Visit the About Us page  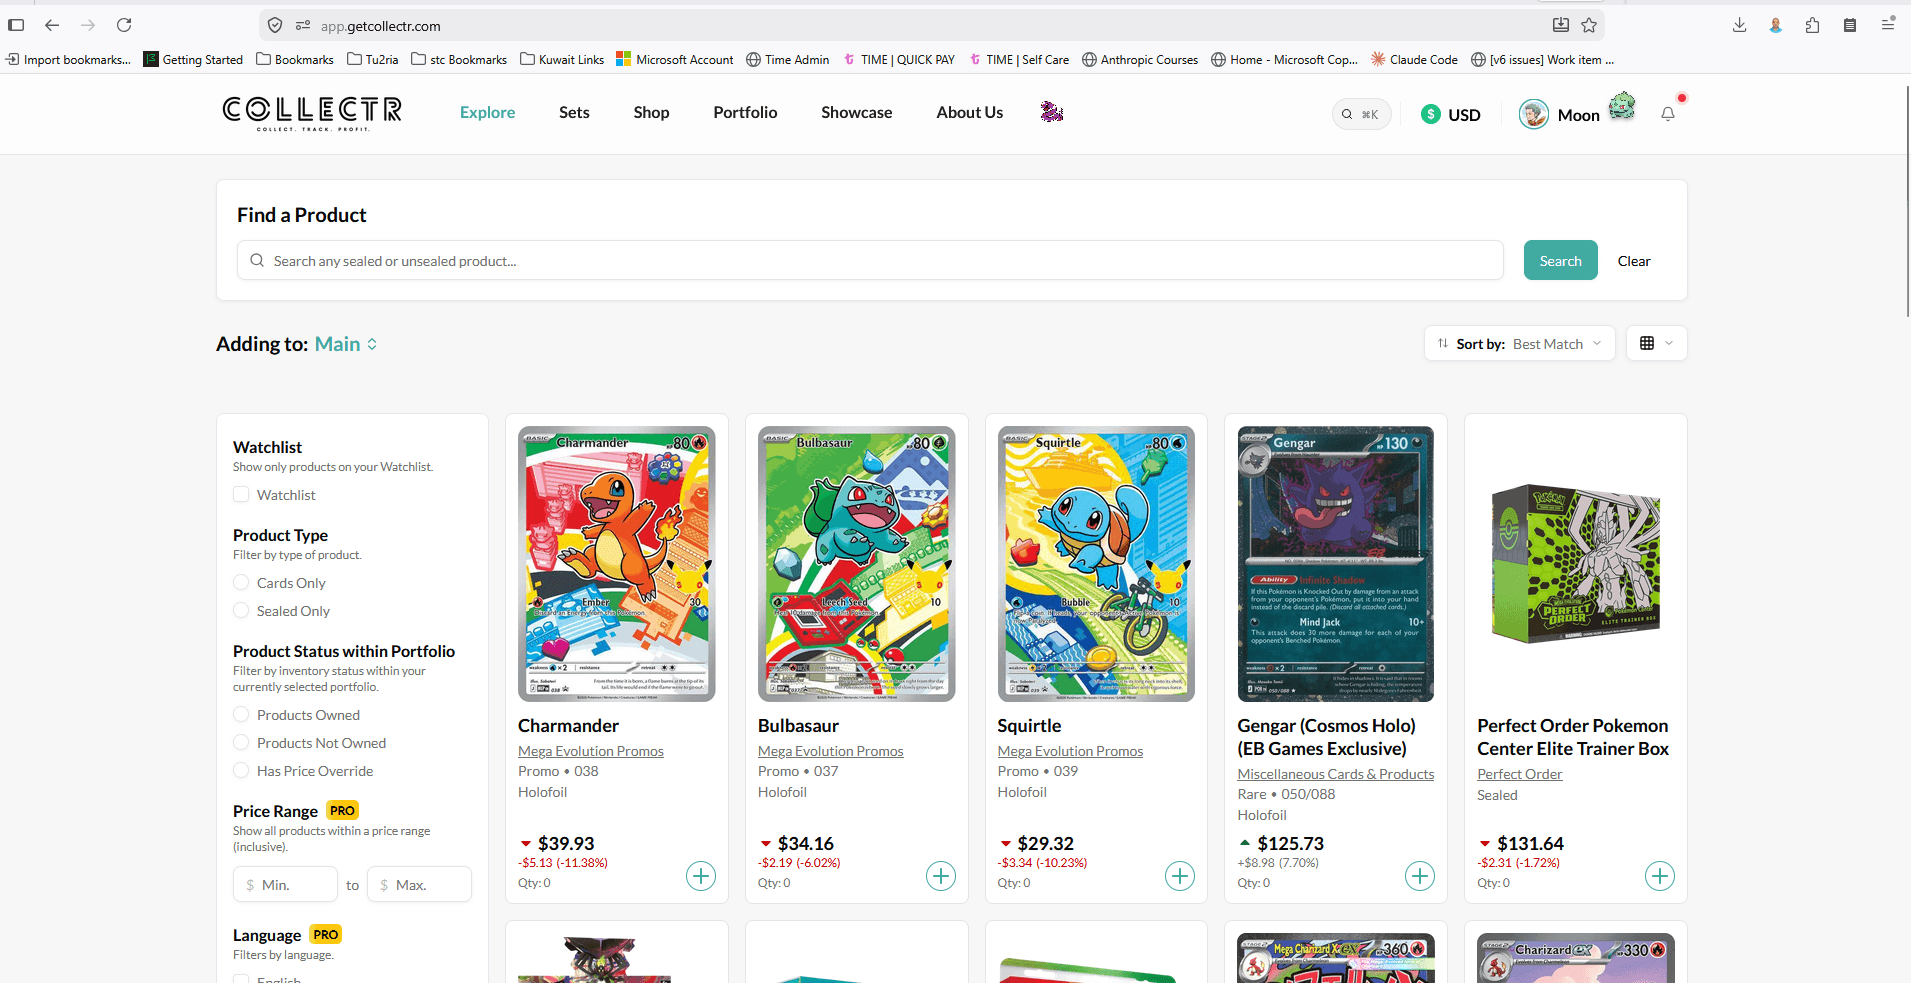tap(970, 112)
